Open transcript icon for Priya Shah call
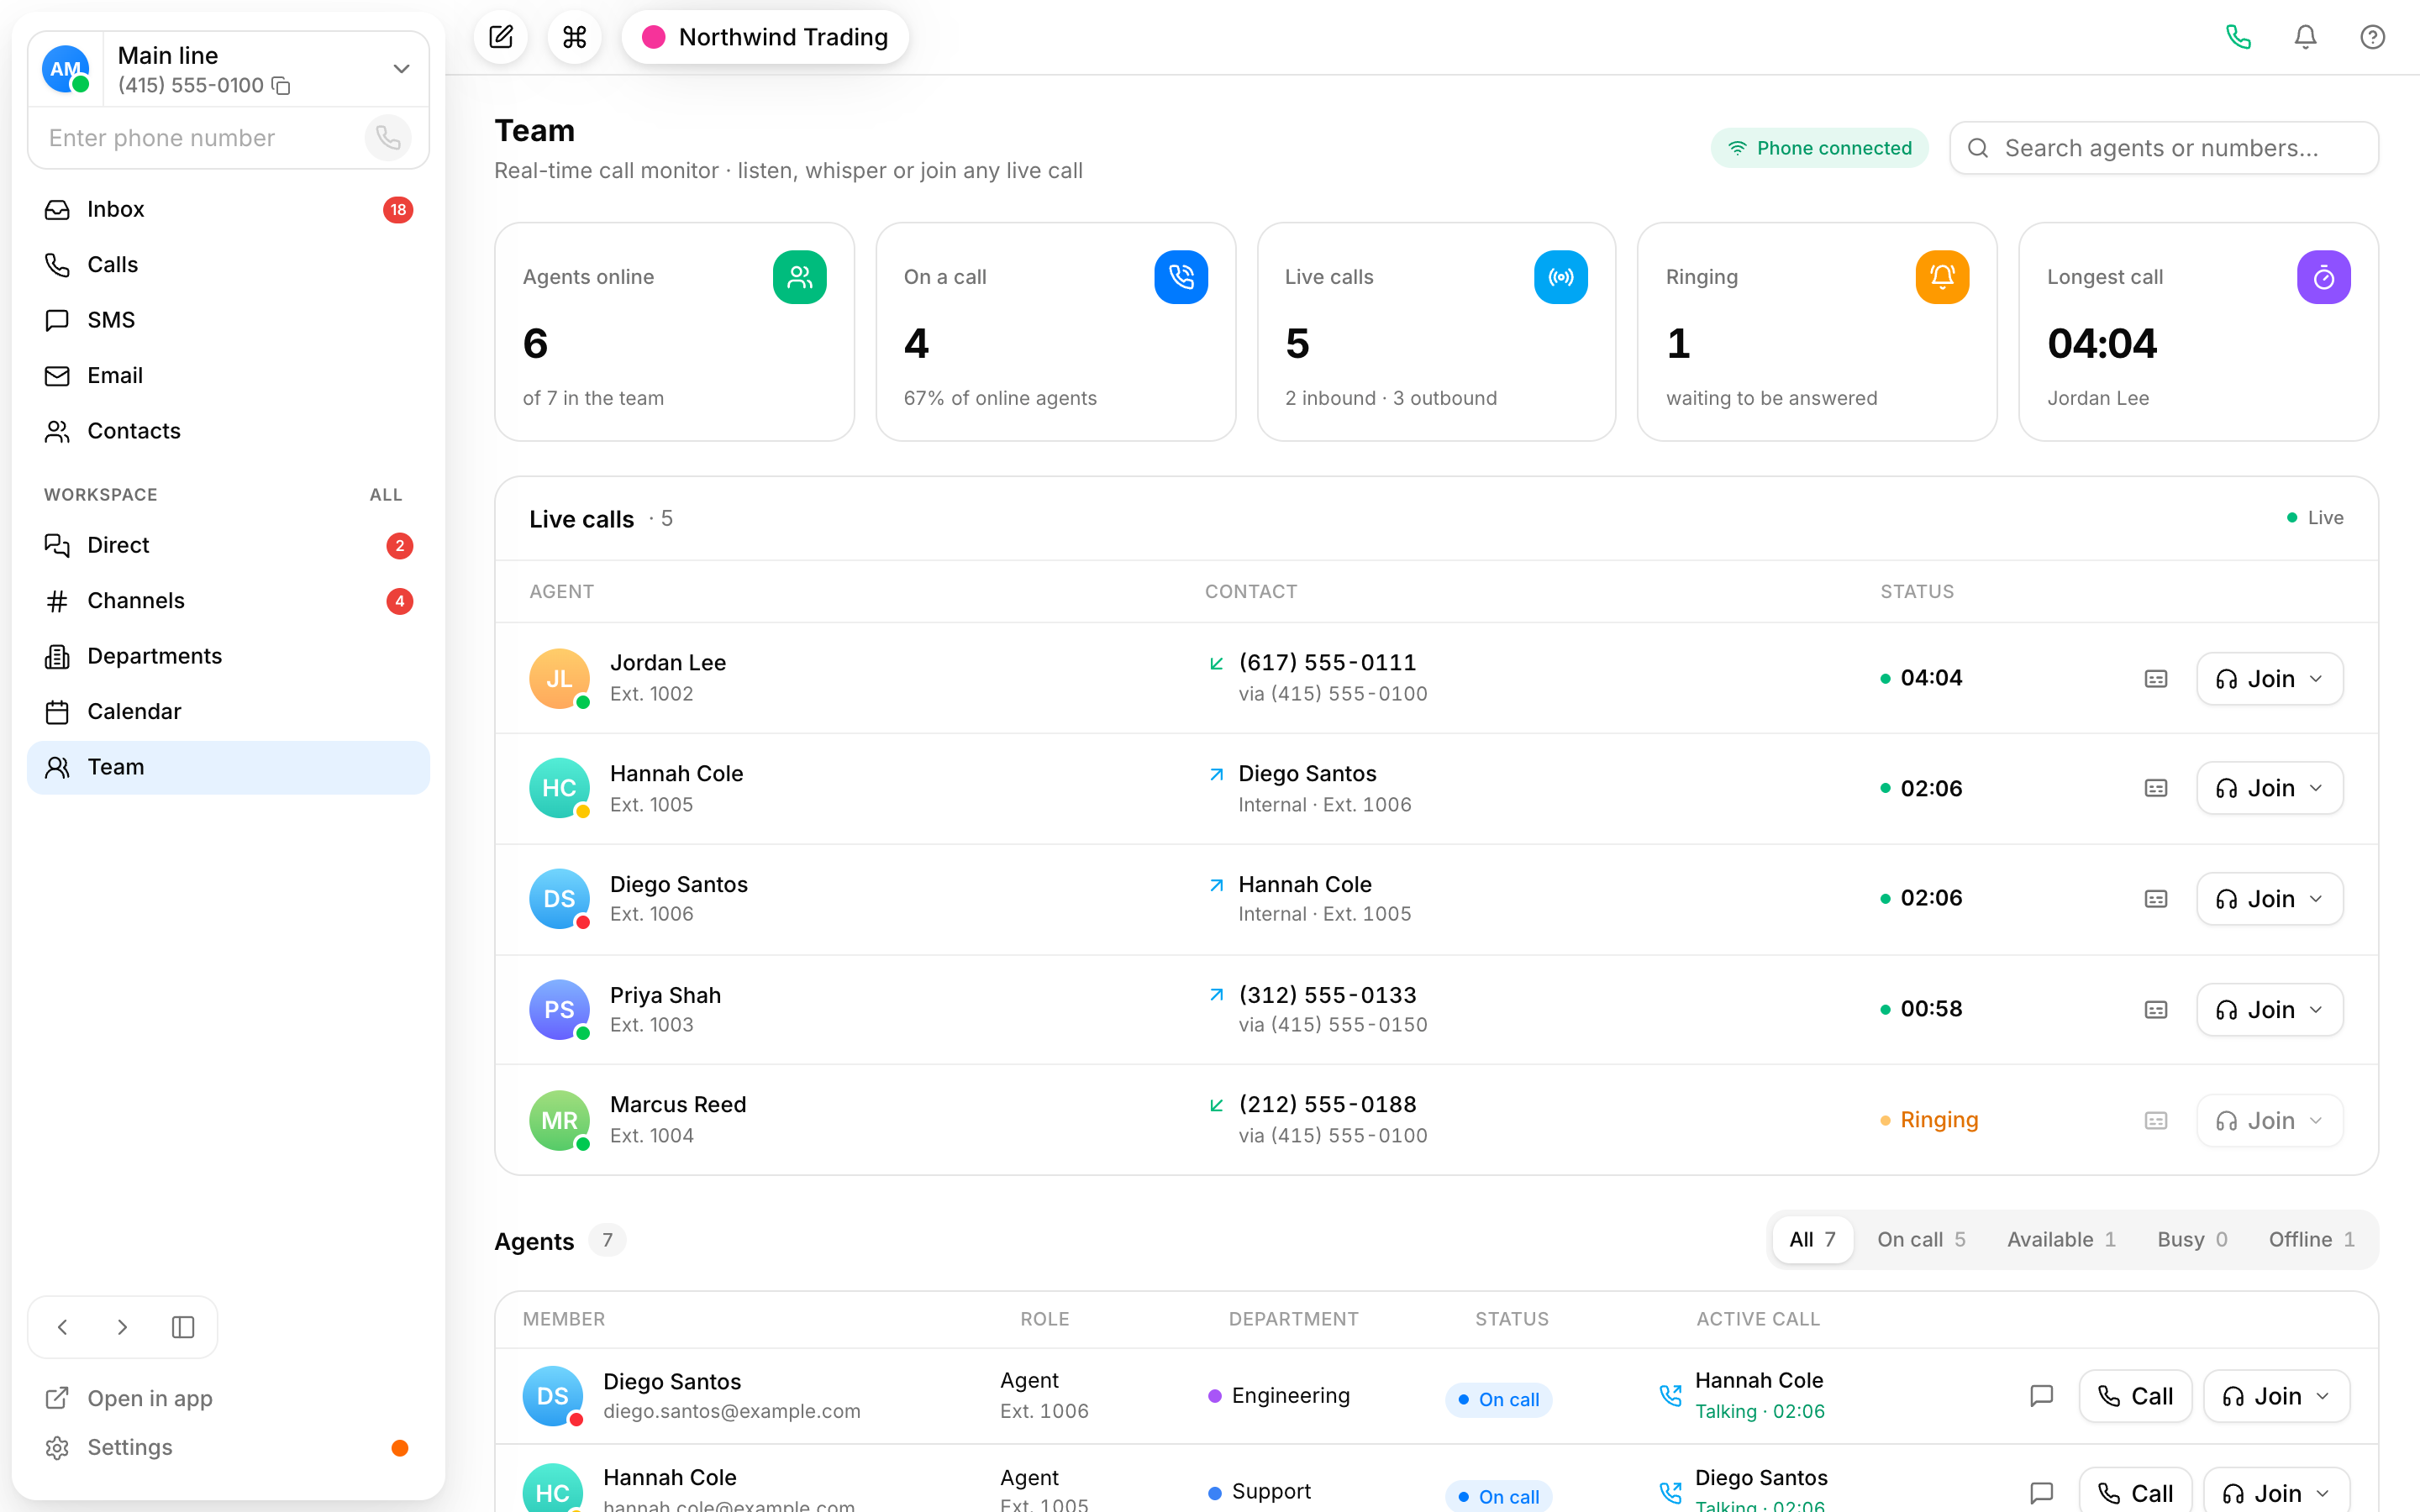 click(x=2156, y=1010)
